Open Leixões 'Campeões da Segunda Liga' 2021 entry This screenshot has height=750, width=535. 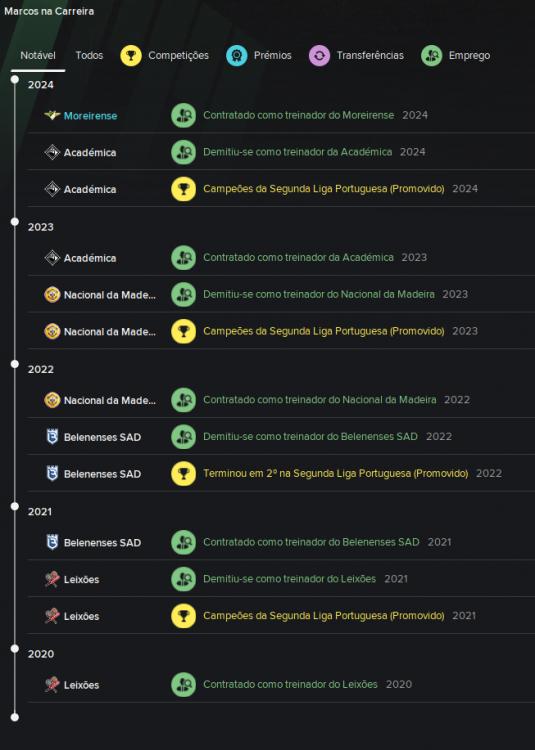[324, 616]
